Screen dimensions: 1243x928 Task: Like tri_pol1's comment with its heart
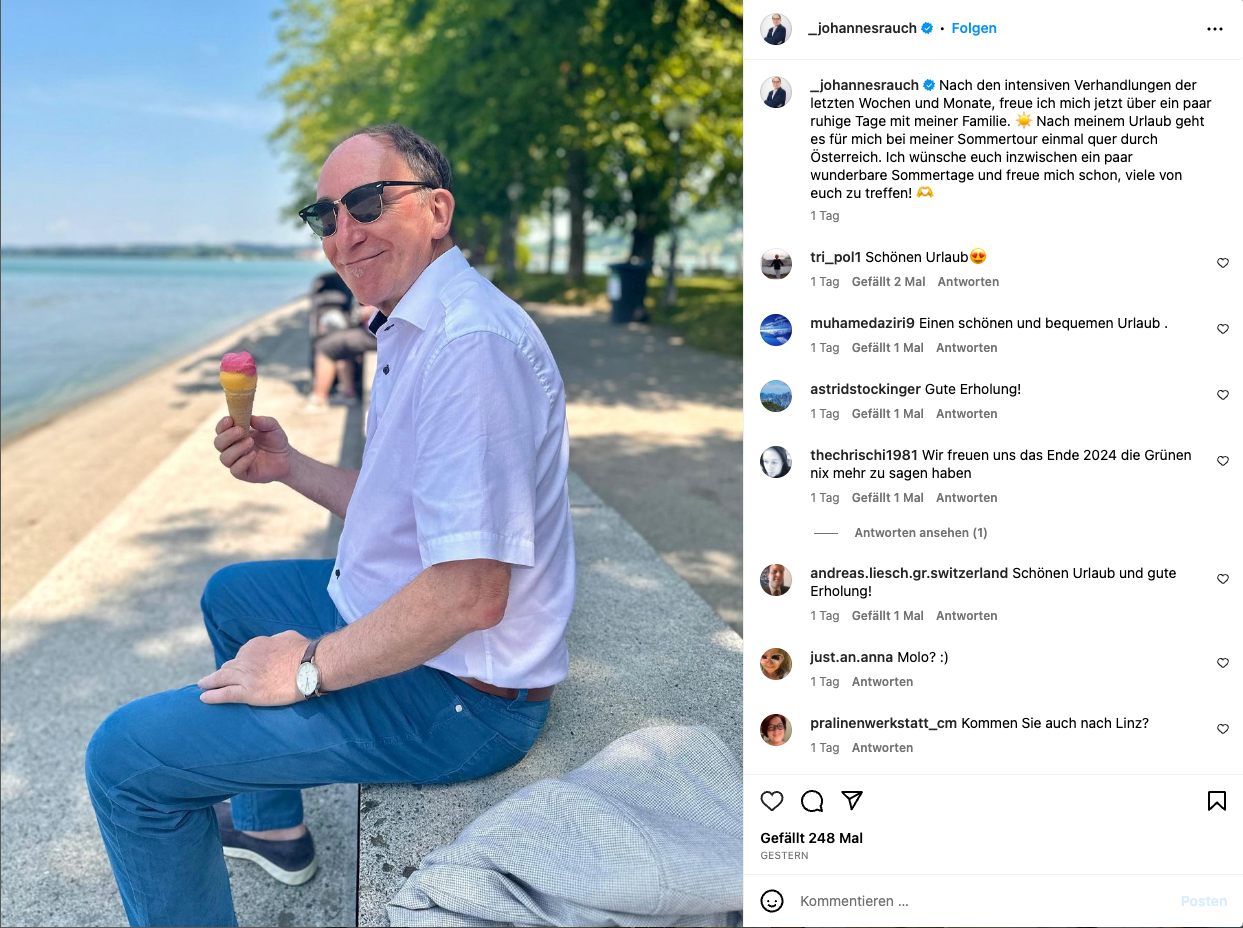(x=1222, y=263)
